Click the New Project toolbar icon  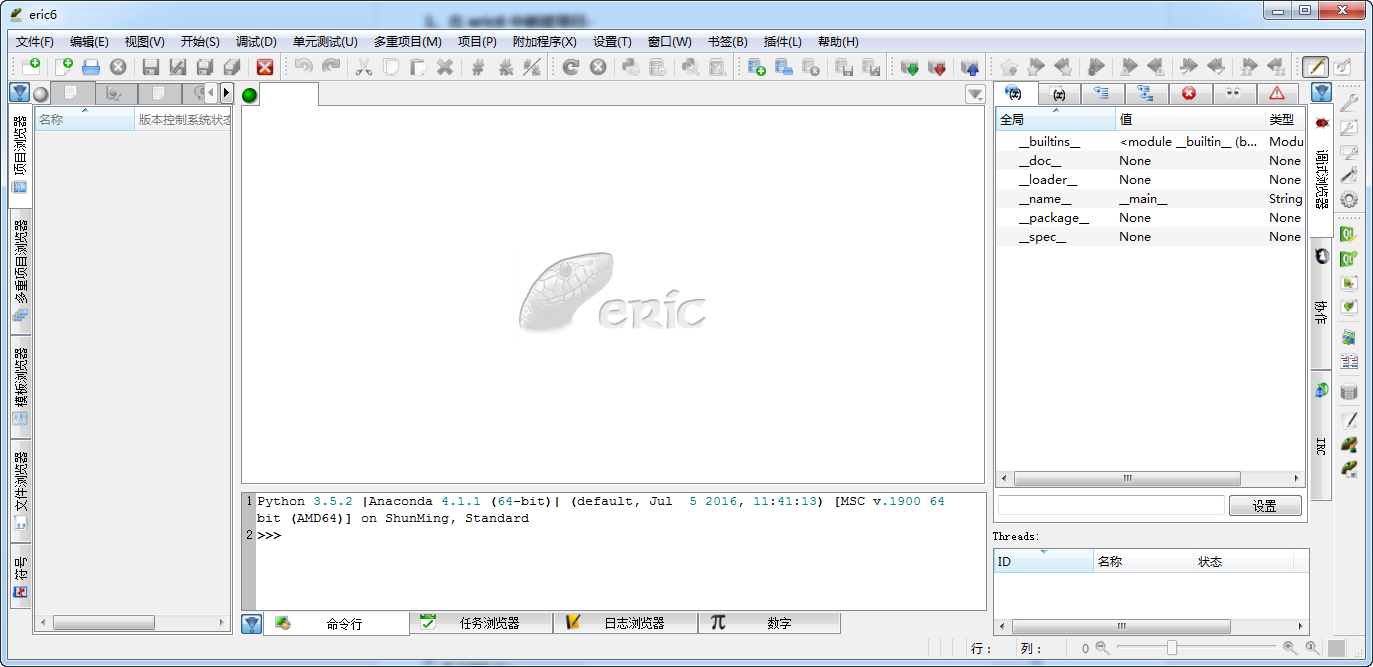click(31, 67)
